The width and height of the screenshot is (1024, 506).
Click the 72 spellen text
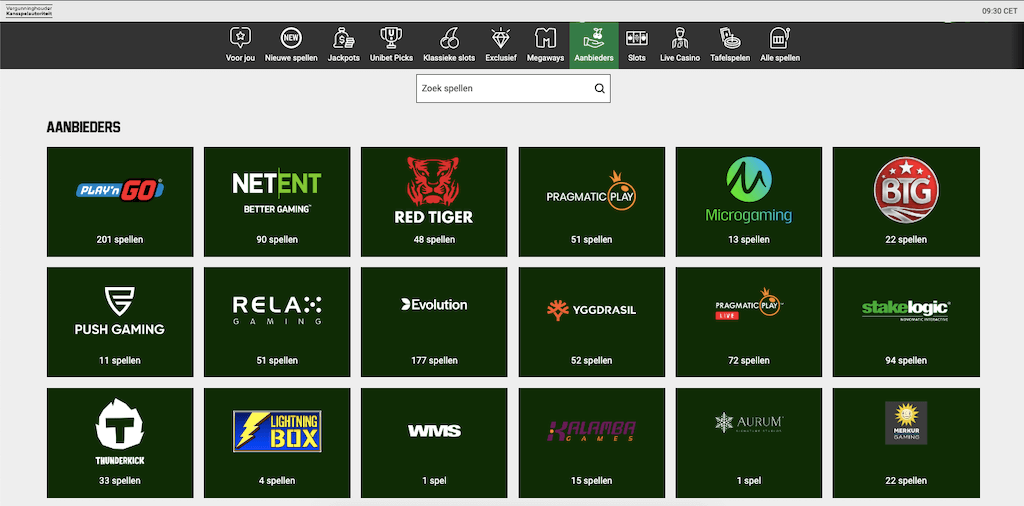click(748, 360)
